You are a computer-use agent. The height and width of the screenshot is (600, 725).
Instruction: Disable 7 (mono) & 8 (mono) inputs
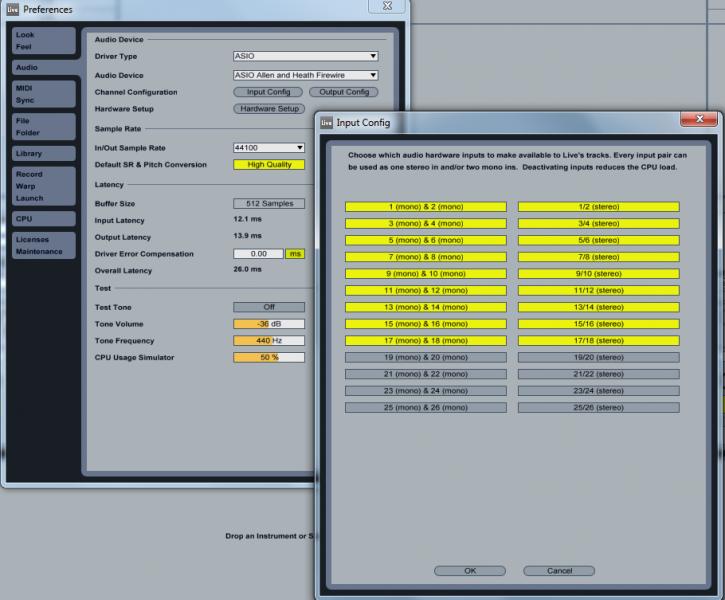coord(426,257)
